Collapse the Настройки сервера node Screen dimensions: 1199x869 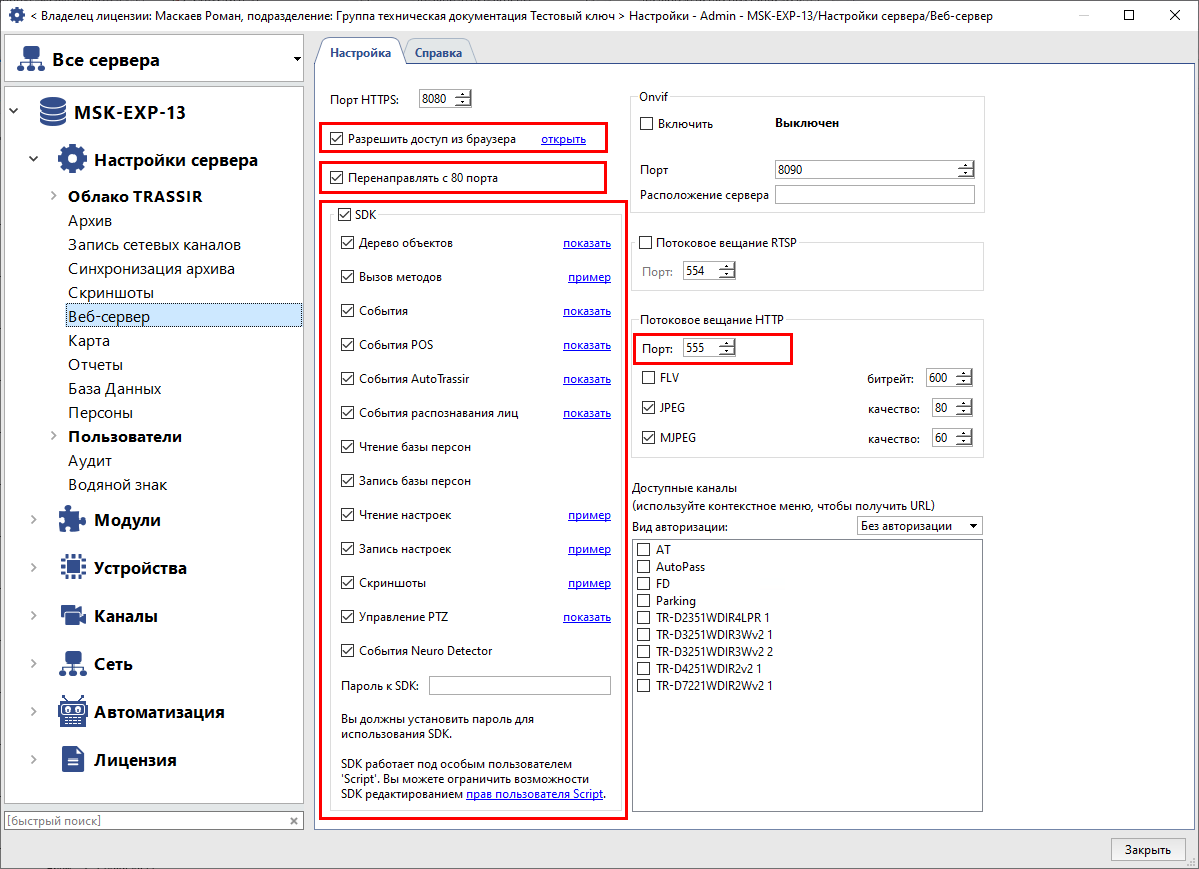tap(34, 159)
